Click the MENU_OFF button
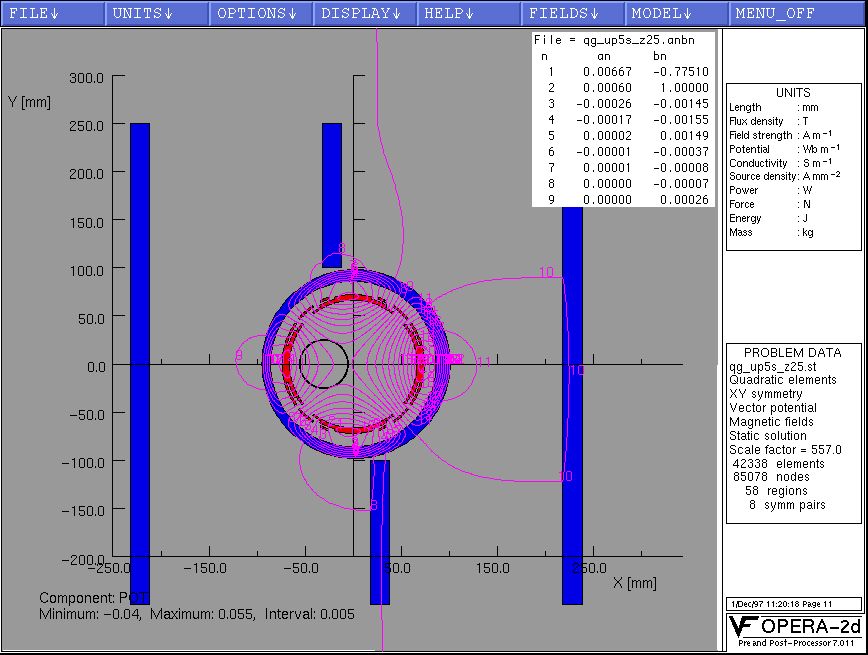 coord(798,14)
